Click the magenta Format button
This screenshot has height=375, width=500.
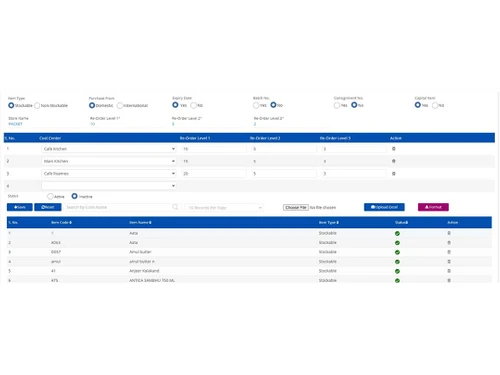(433, 207)
